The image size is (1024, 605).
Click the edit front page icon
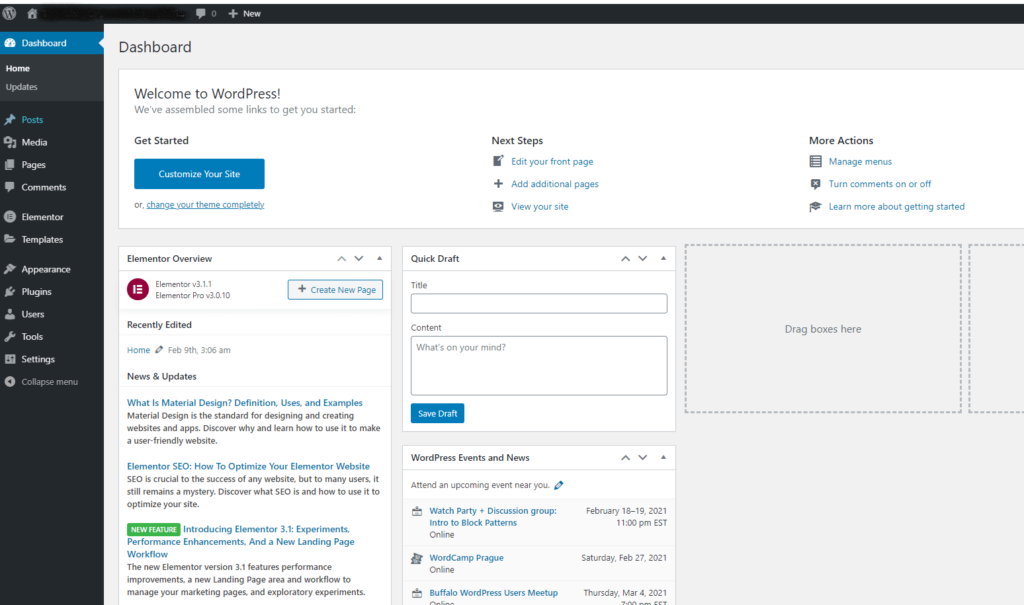tap(498, 161)
